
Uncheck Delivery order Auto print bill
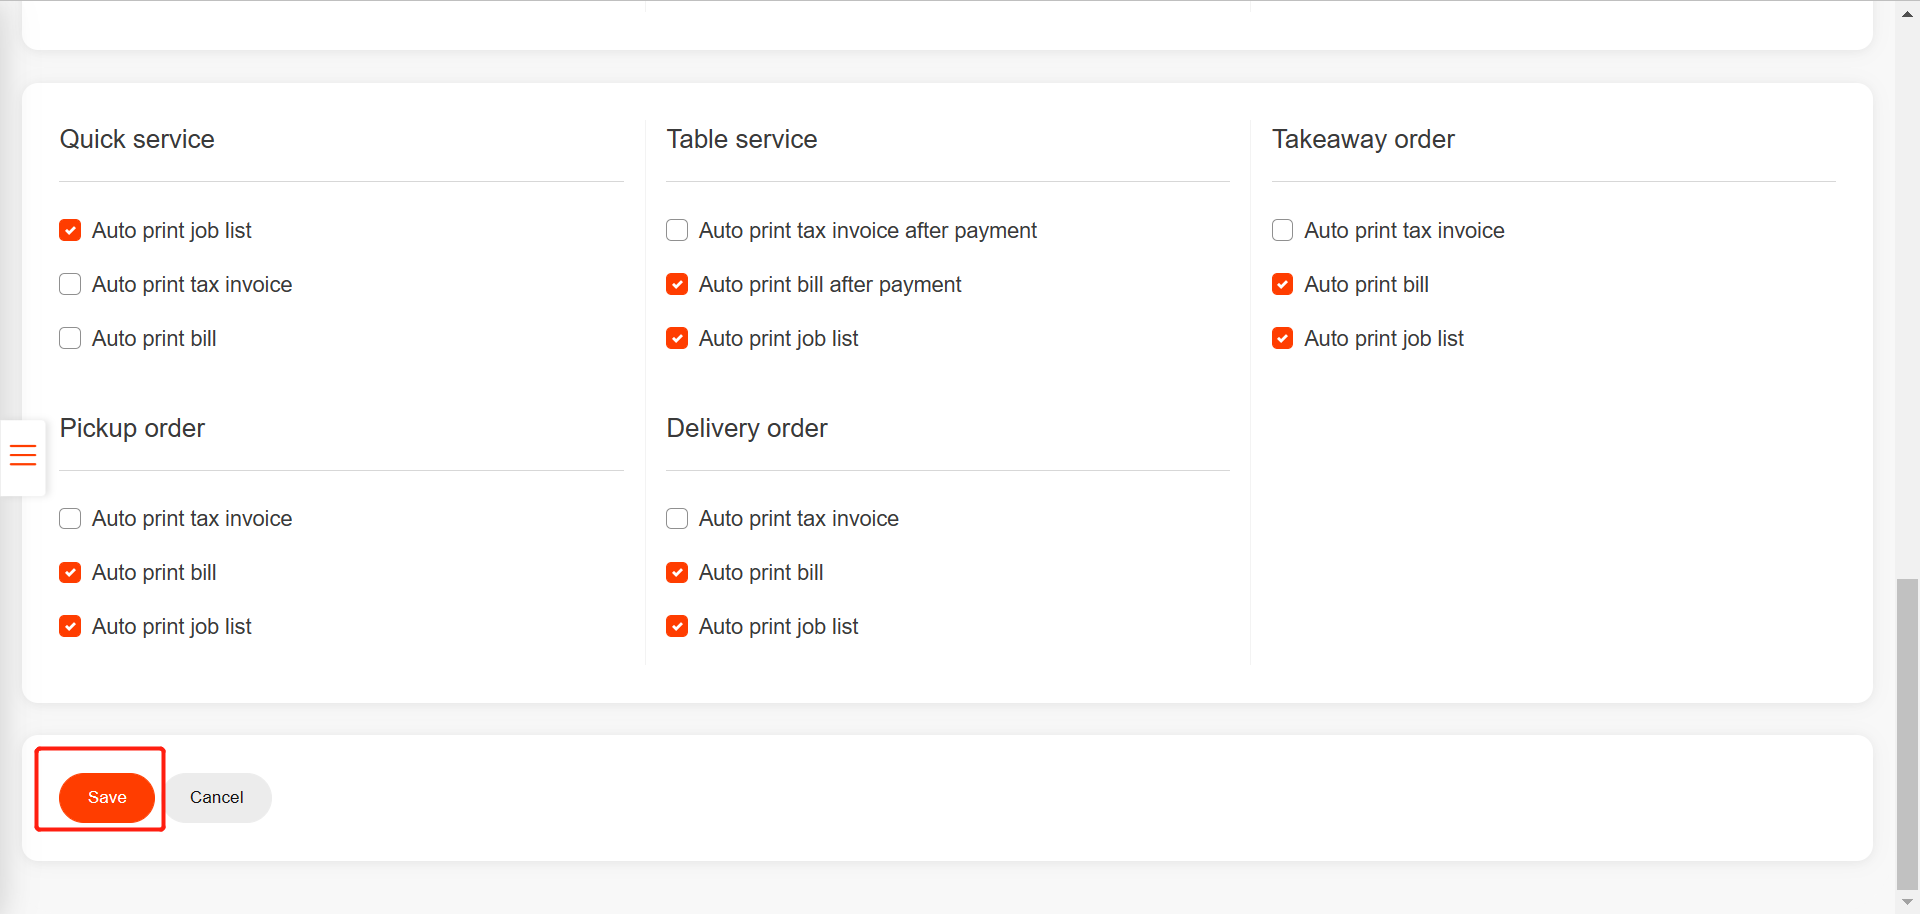click(677, 572)
